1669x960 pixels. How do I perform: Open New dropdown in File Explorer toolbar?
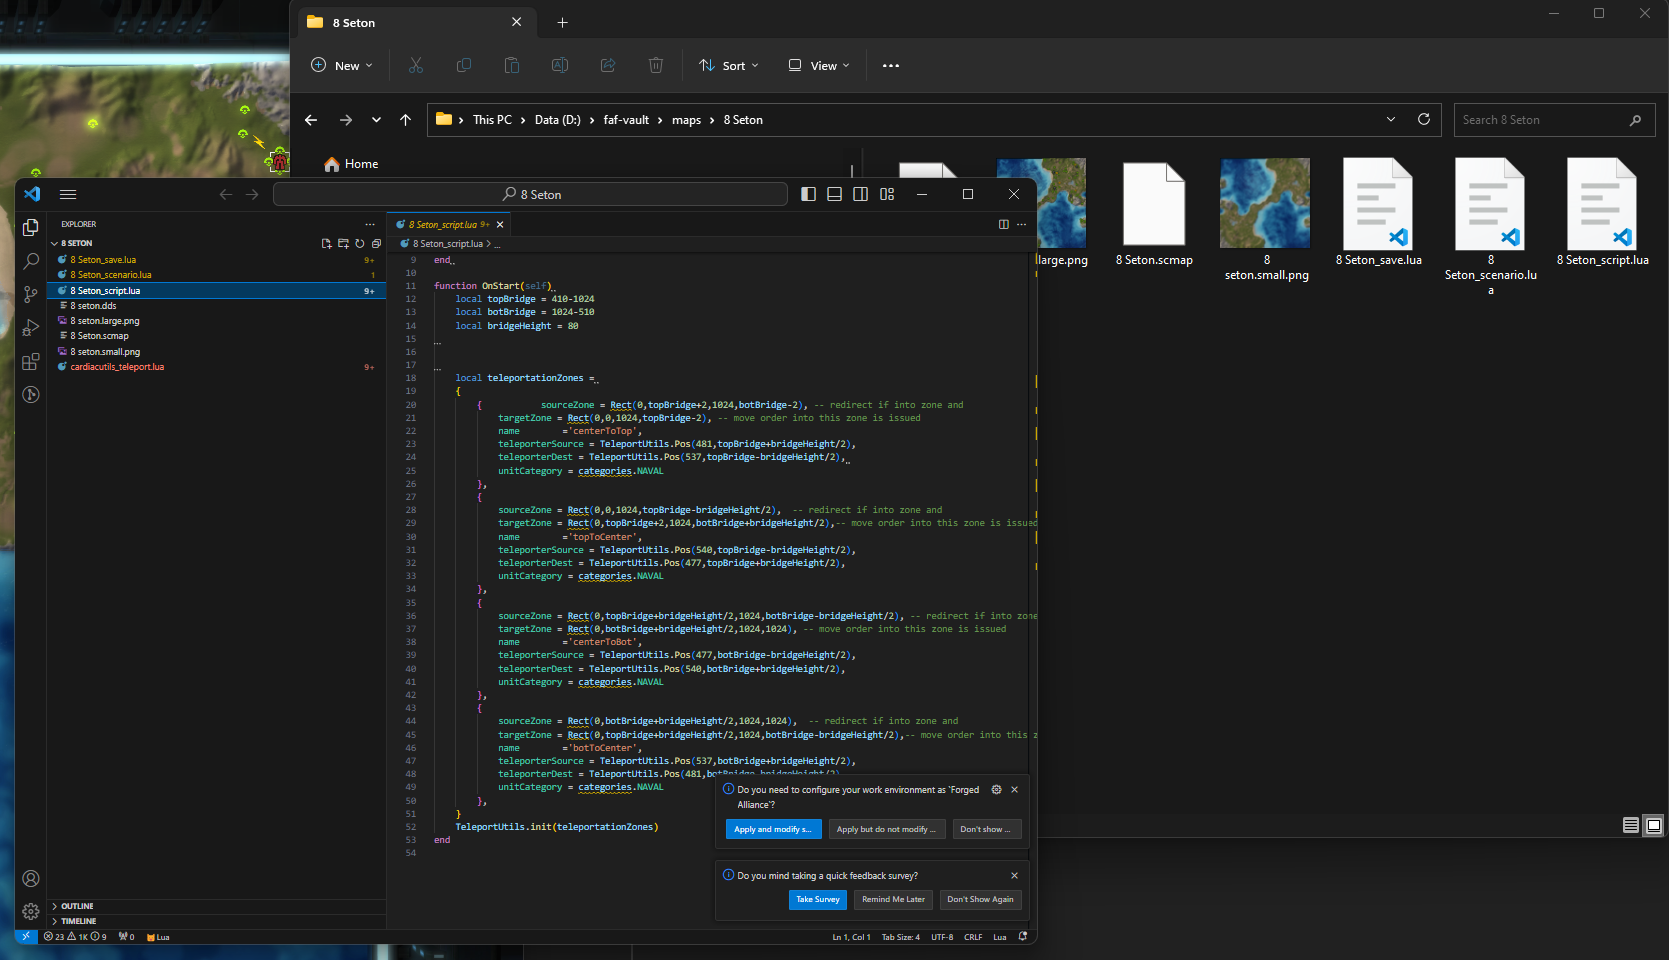341,65
